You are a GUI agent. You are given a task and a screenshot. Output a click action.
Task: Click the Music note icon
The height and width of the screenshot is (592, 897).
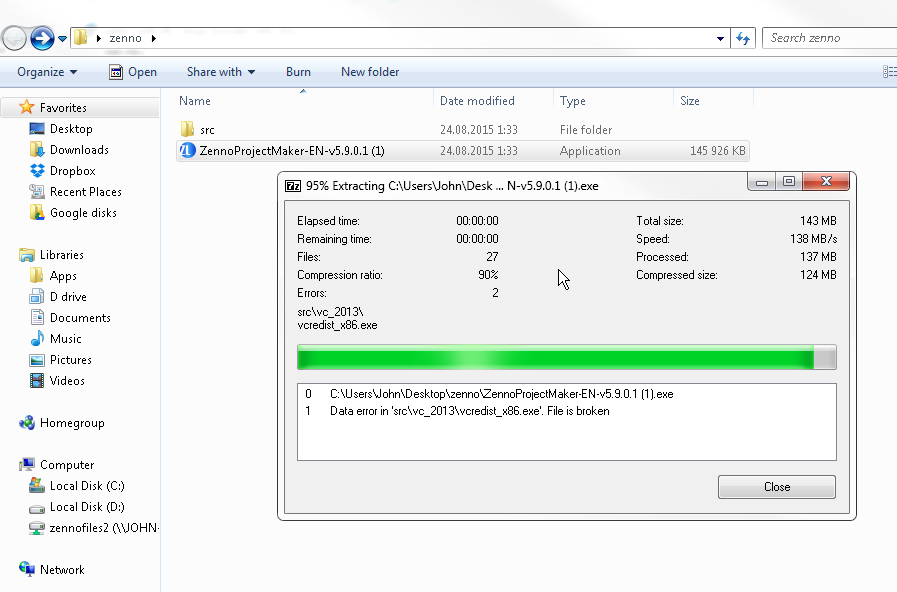tap(37, 338)
